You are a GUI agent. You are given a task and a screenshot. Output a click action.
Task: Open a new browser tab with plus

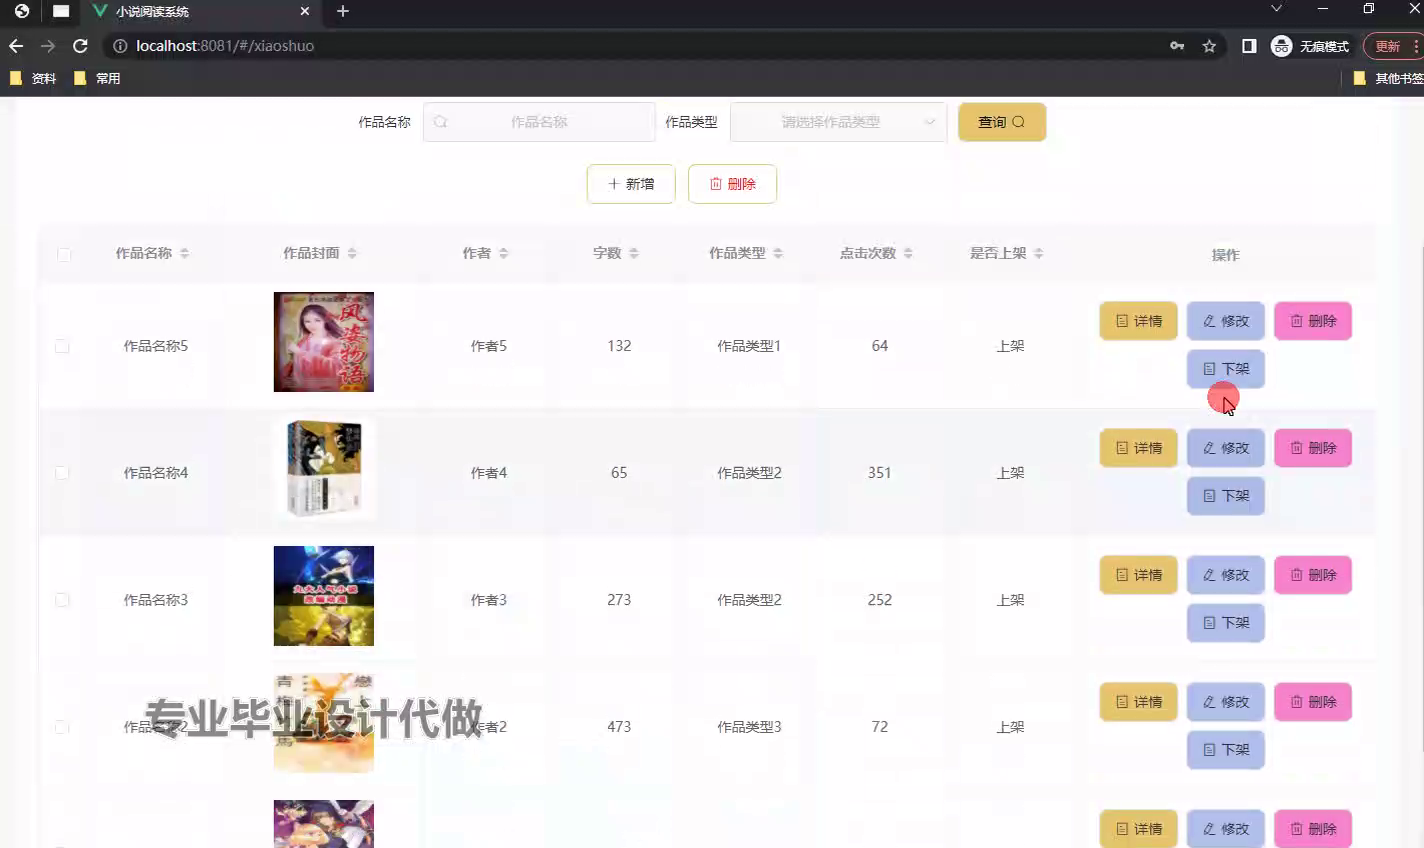point(343,11)
